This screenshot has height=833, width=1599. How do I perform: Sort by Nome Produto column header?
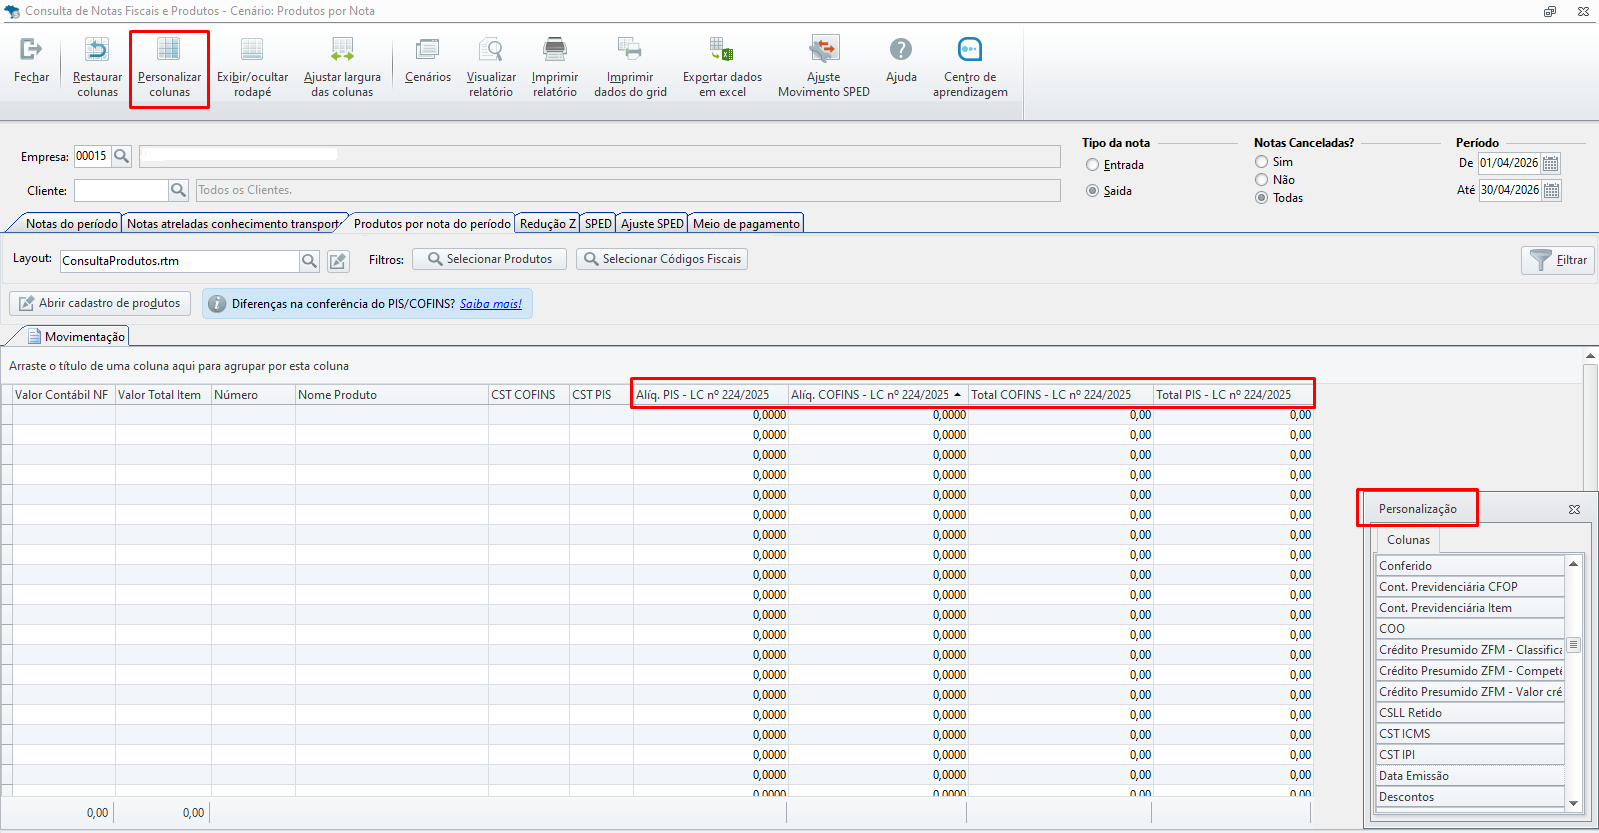[x=392, y=395]
